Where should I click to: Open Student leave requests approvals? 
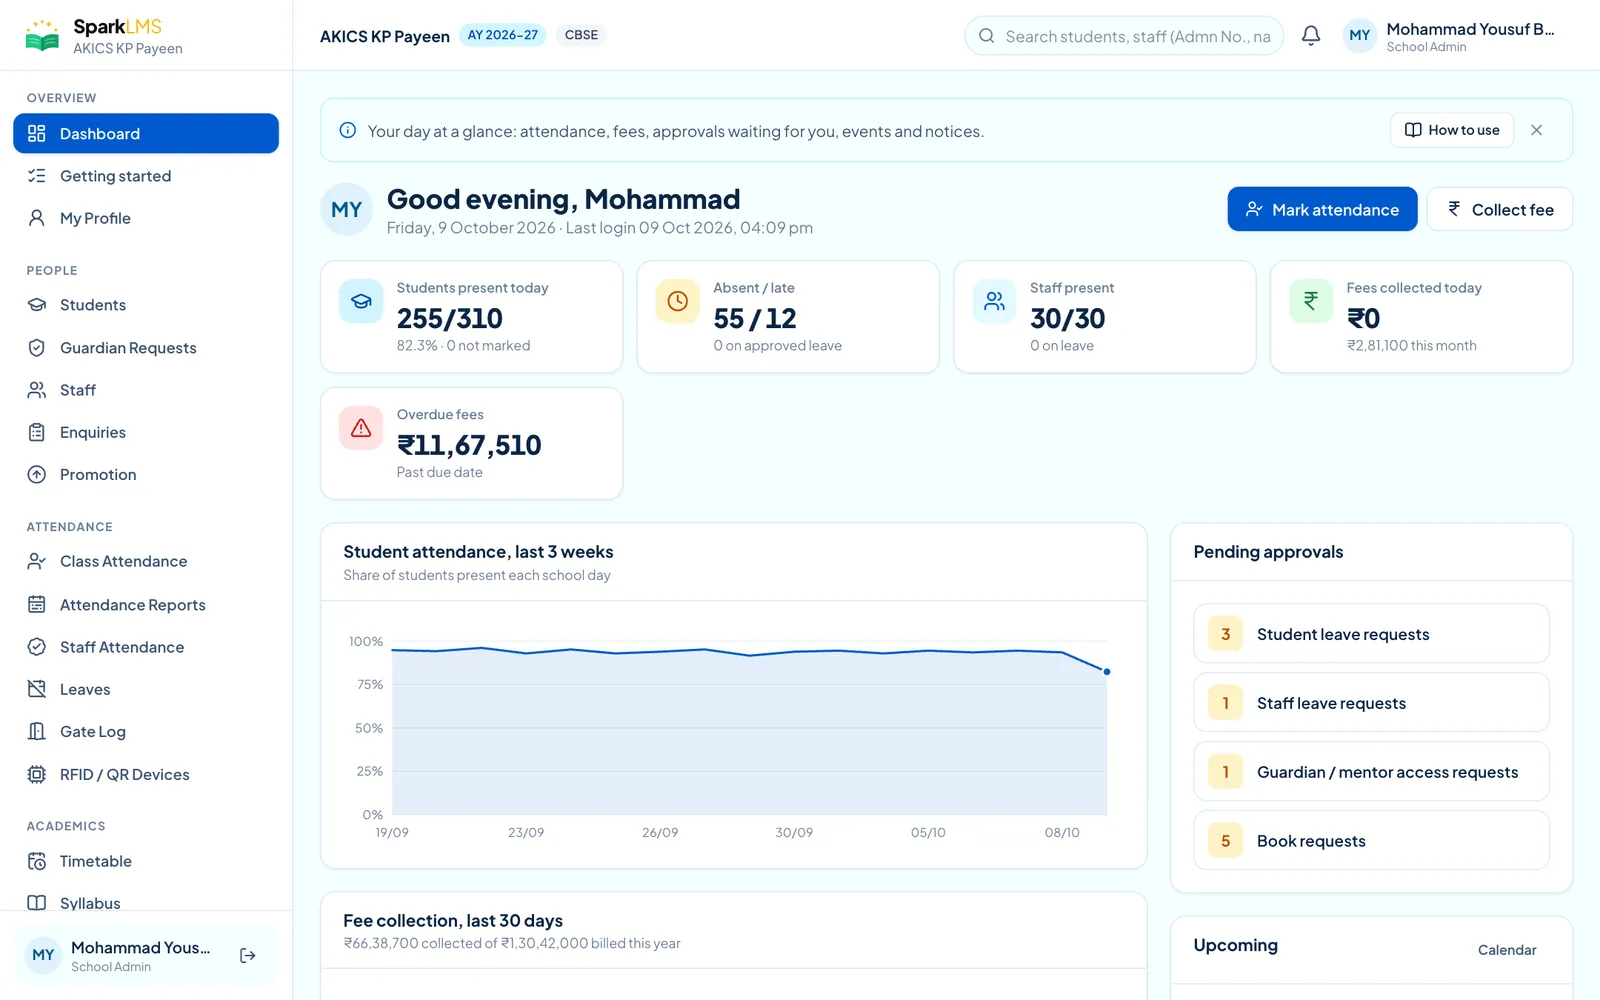[1371, 634]
